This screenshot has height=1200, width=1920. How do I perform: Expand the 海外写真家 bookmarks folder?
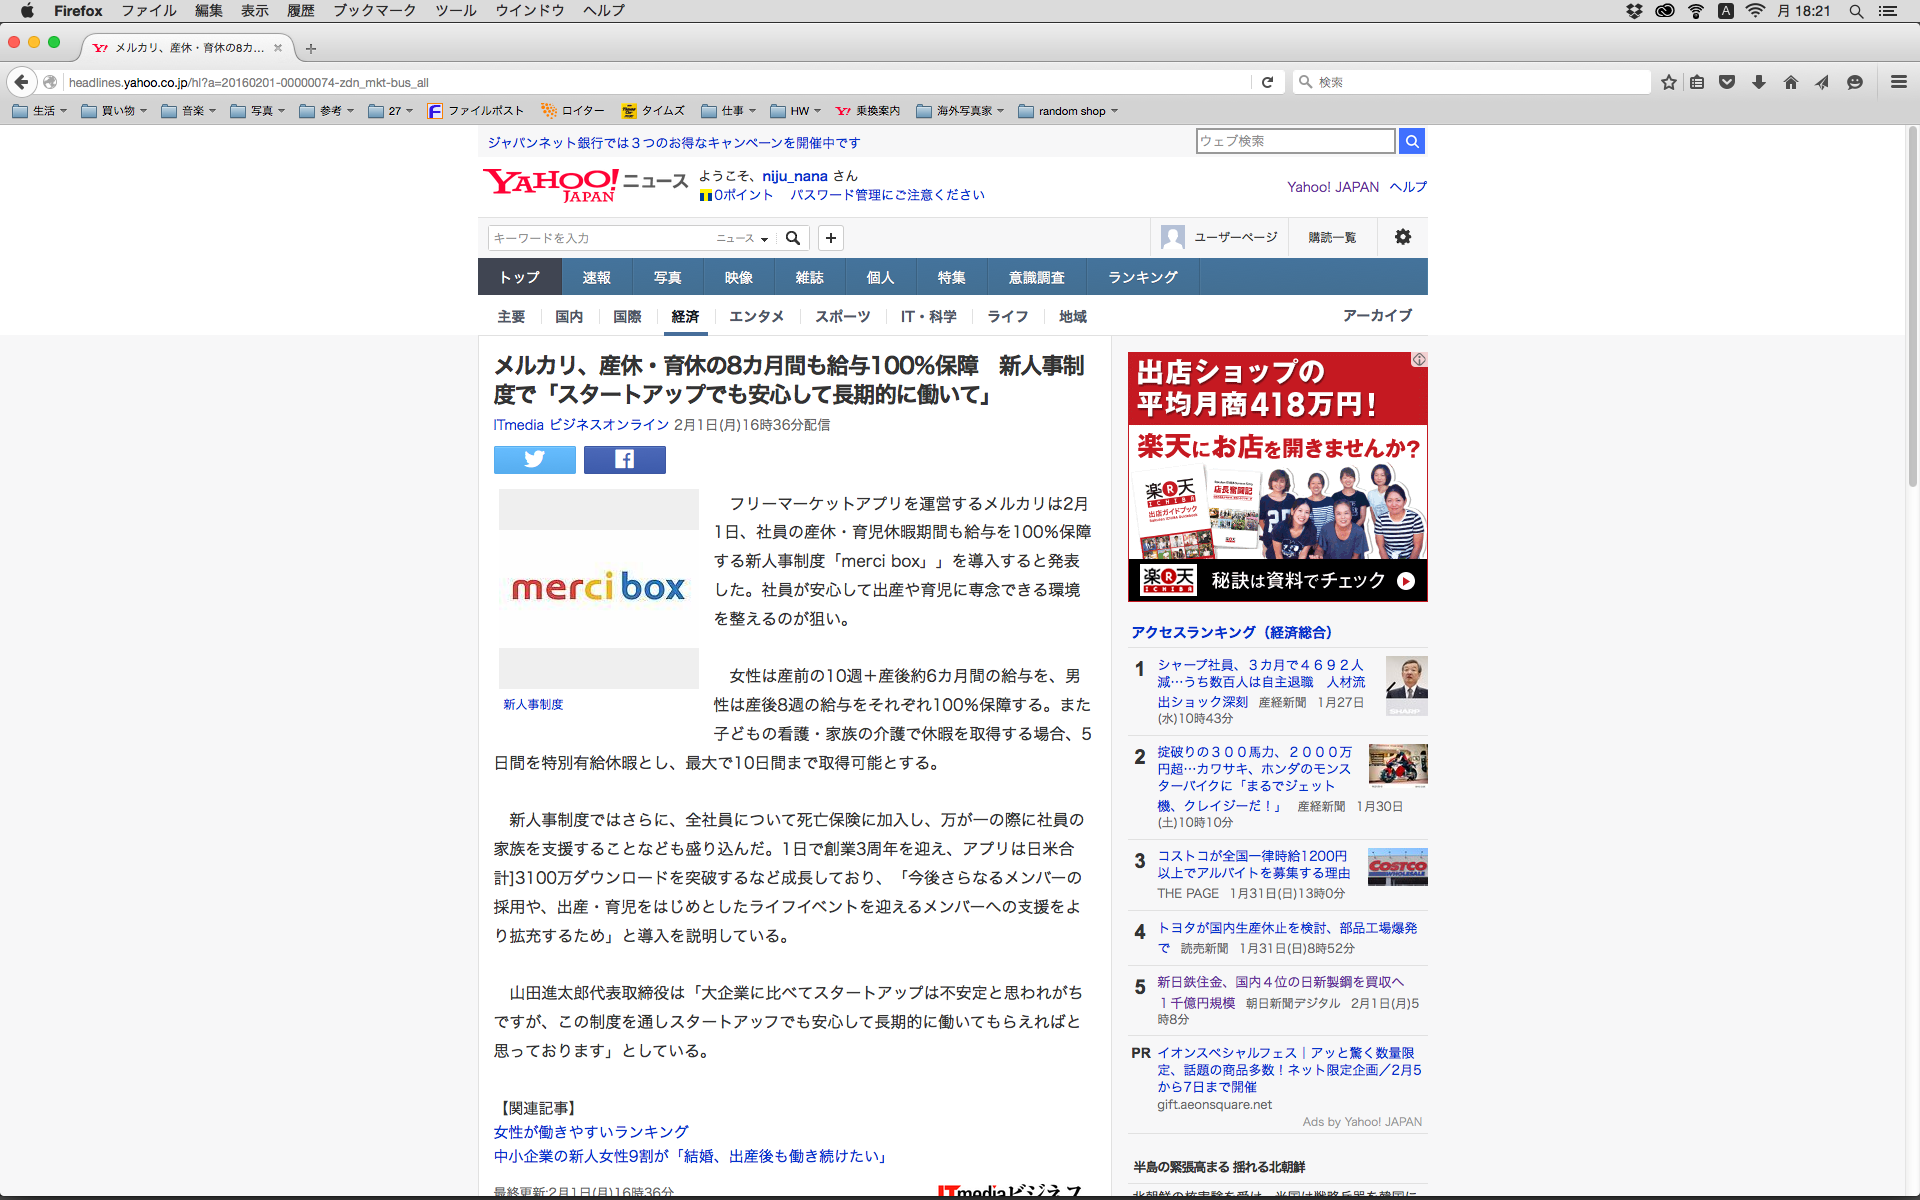click(x=960, y=111)
